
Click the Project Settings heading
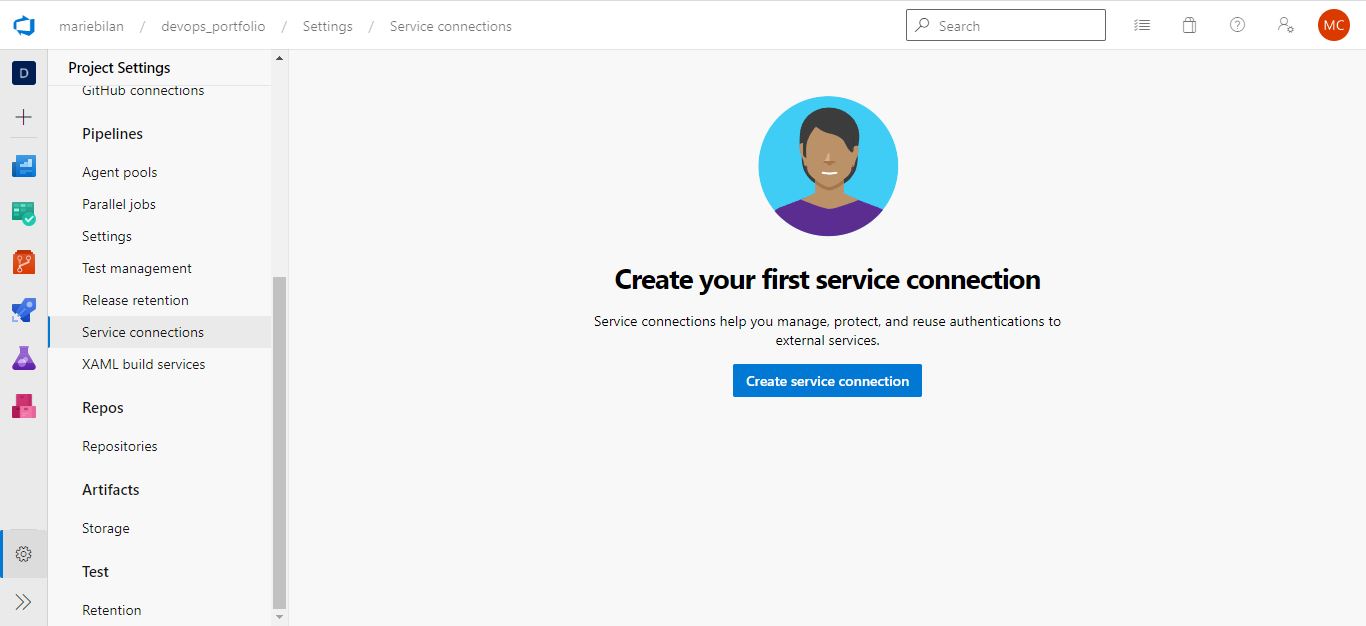point(119,68)
